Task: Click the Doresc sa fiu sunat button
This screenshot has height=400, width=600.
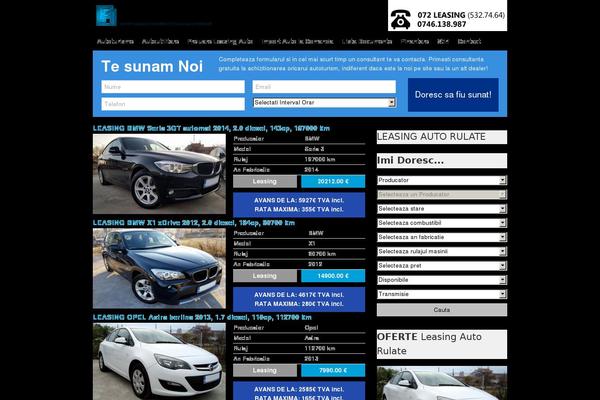Action: pos(453,95)
